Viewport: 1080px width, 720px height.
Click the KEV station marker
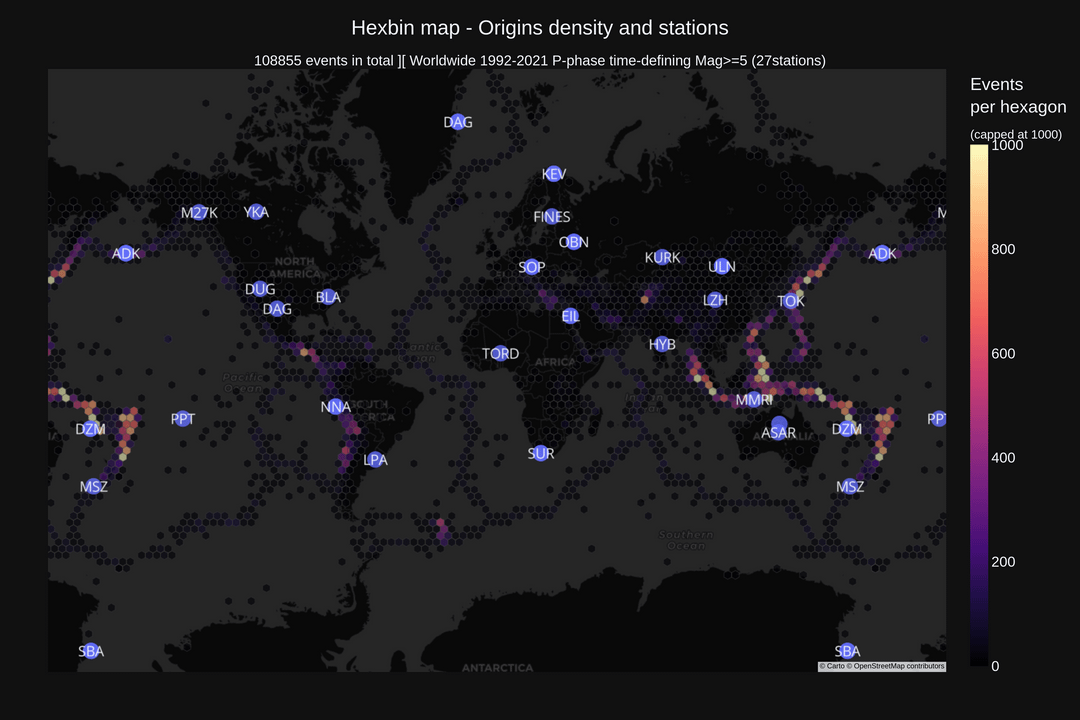click(x=553, y=174)
